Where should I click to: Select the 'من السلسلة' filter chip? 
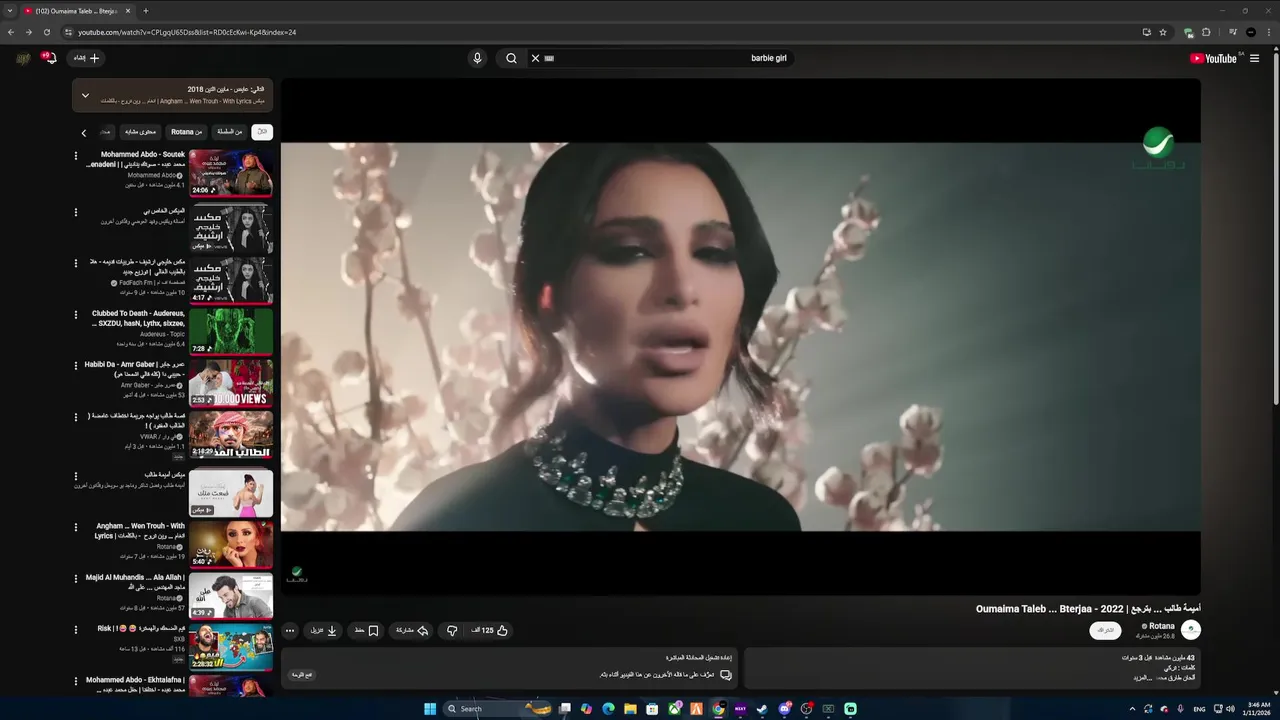tap(230, 132)
